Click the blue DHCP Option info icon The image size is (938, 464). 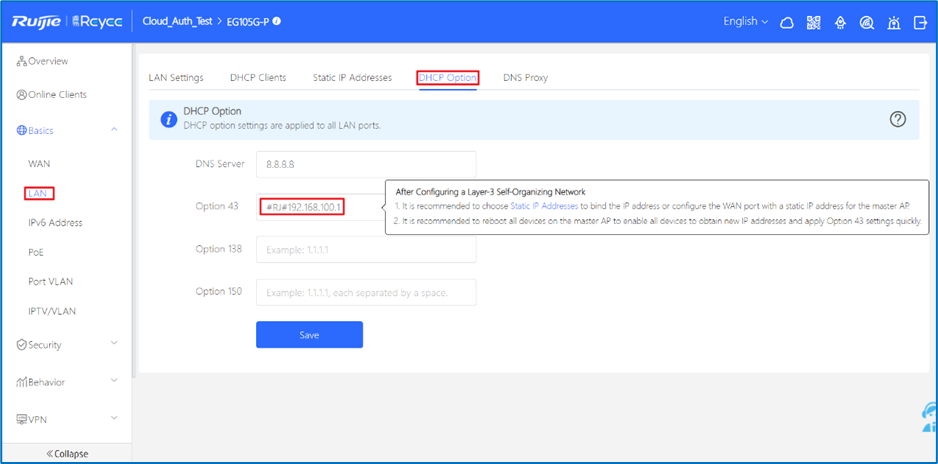click(x=170, y=119)
